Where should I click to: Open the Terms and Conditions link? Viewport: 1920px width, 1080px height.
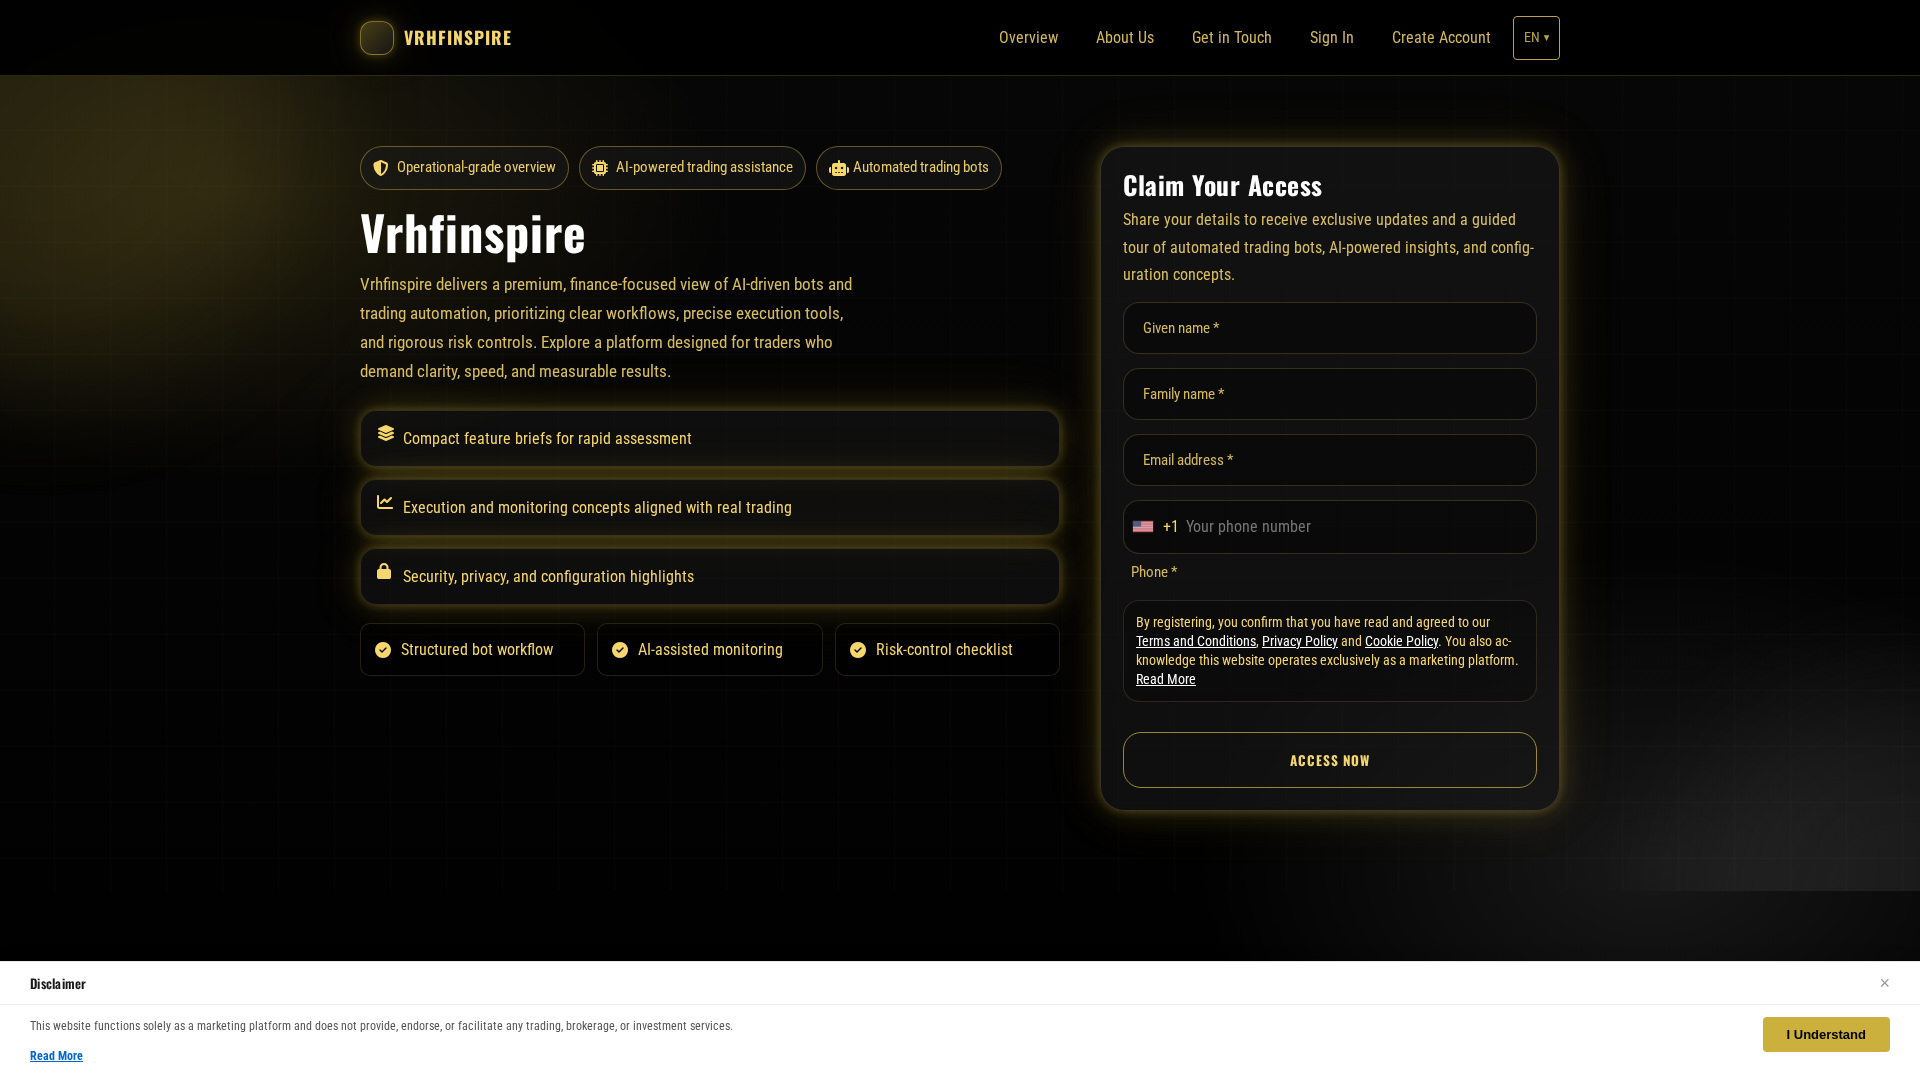pos(1196,641)
